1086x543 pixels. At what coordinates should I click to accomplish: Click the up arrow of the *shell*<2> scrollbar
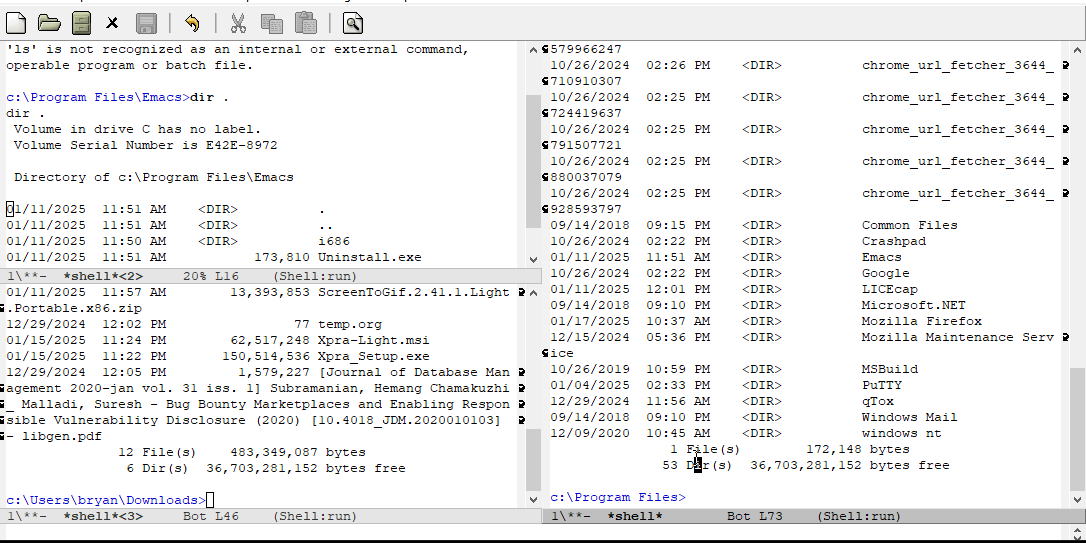533,50
